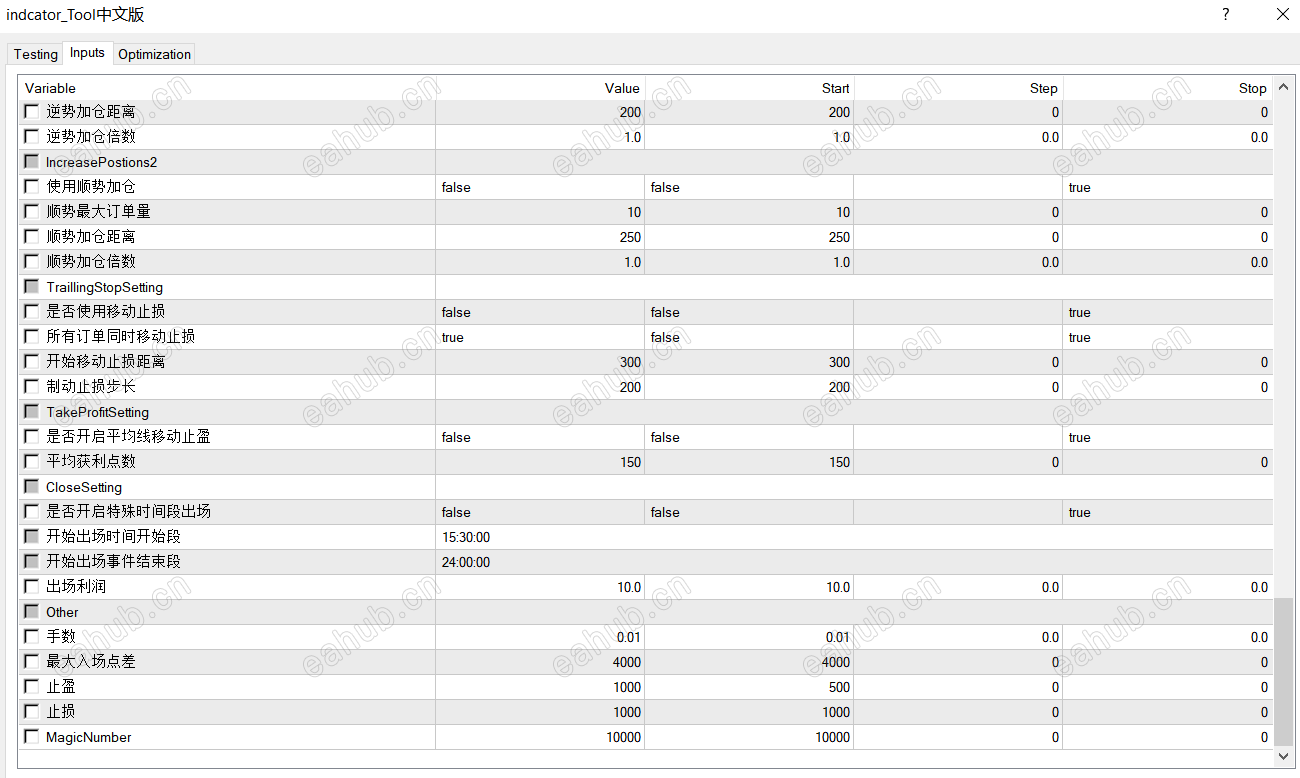
Task: Edit the 止盈 value field showing 1000
Action: tap(540, 687)
